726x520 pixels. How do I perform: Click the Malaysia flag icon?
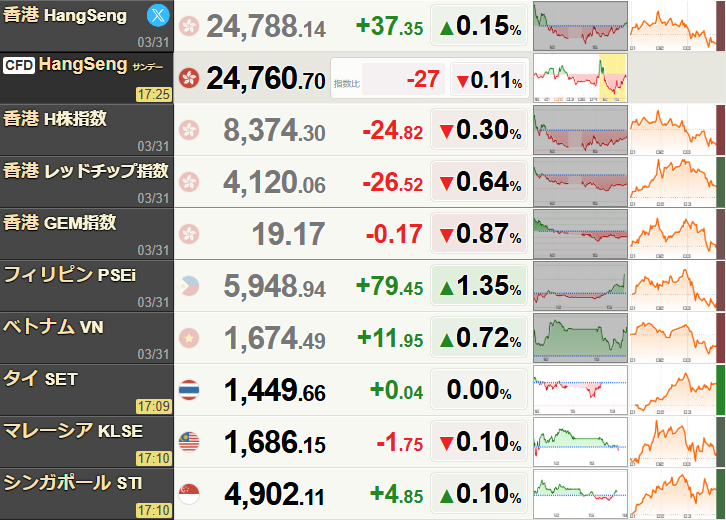click(189, 442)
